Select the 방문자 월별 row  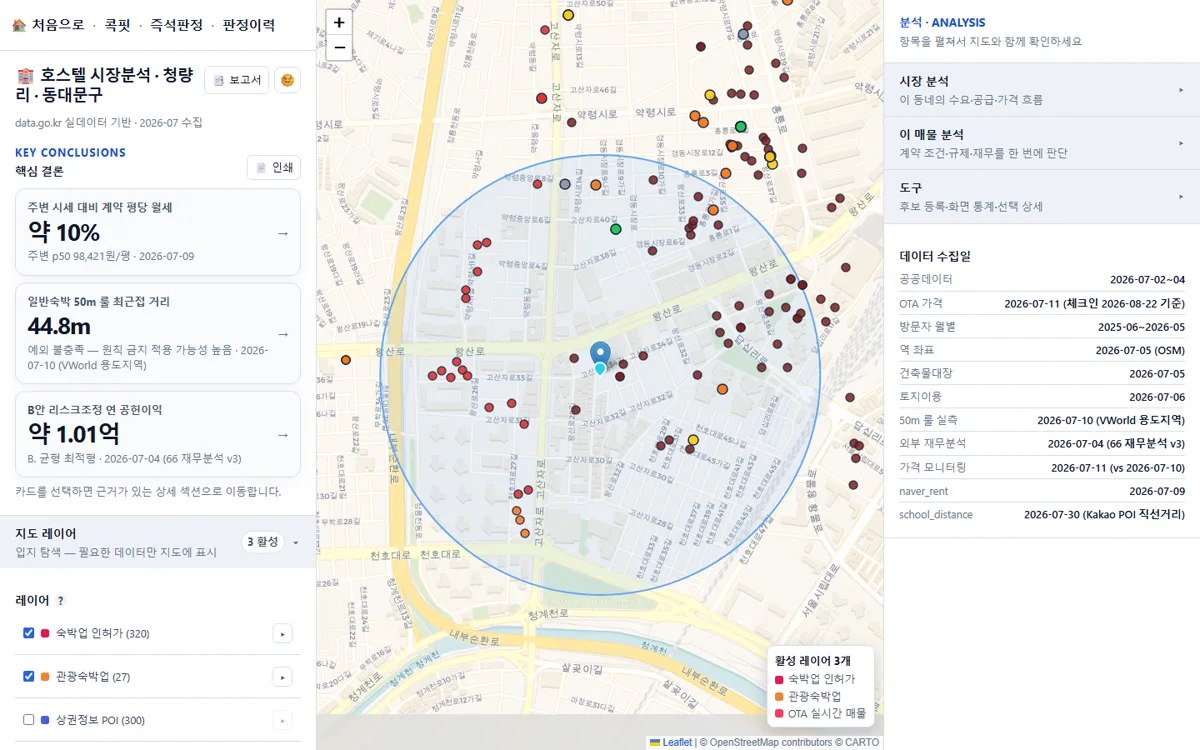pyautogui.click(x=1042, y=326)
